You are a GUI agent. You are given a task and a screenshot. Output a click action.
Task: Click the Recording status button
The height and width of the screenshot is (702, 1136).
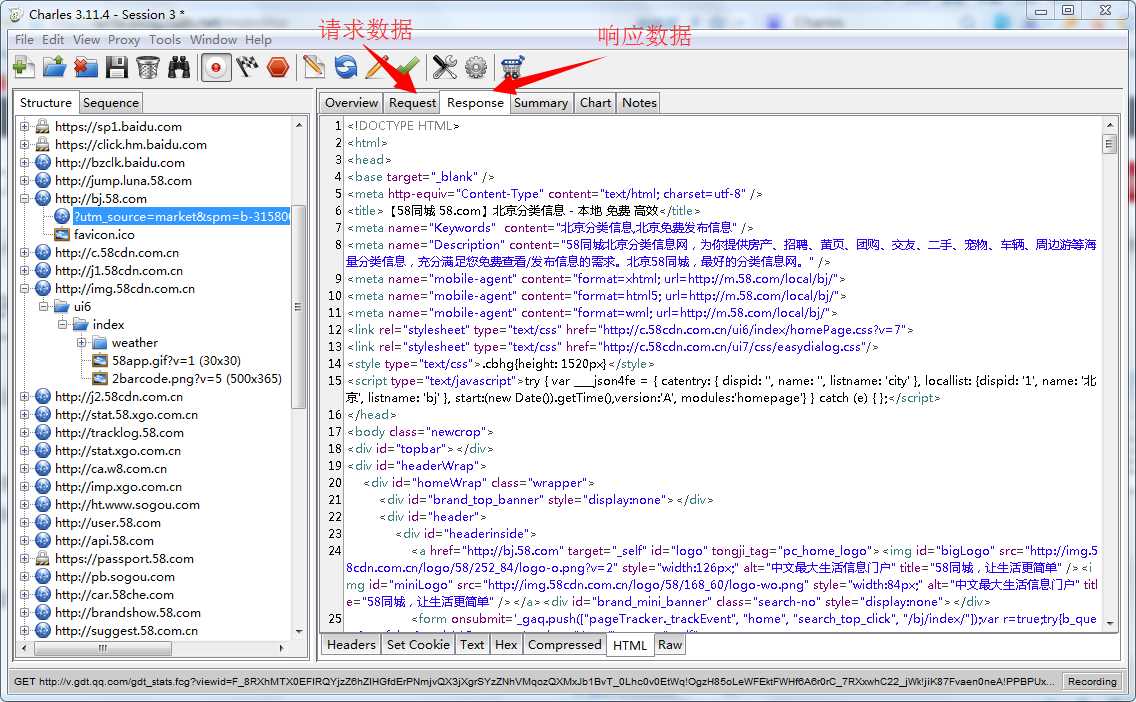pyautogui.click(x=1092, y=681)
